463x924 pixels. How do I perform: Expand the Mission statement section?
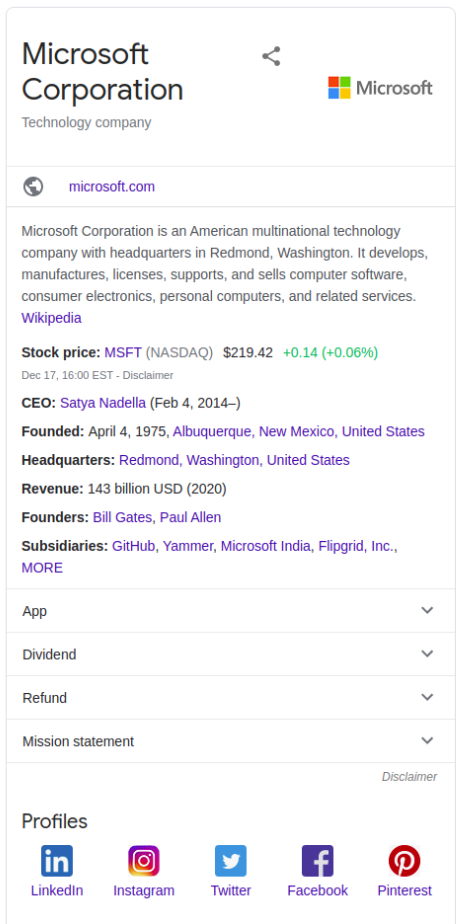[231, 741]
